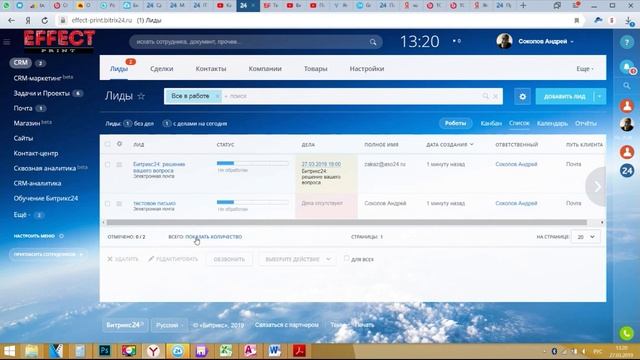The height and width of the screenshot is (360, 640).
Task: Open the help question mark icon
Action: (627, 42)
